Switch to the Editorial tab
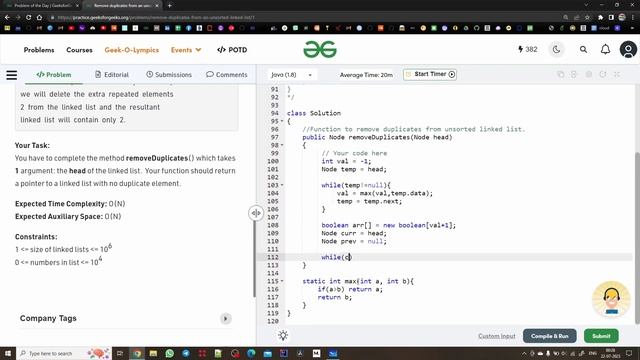The image size is (640, 360). point(112,75)
